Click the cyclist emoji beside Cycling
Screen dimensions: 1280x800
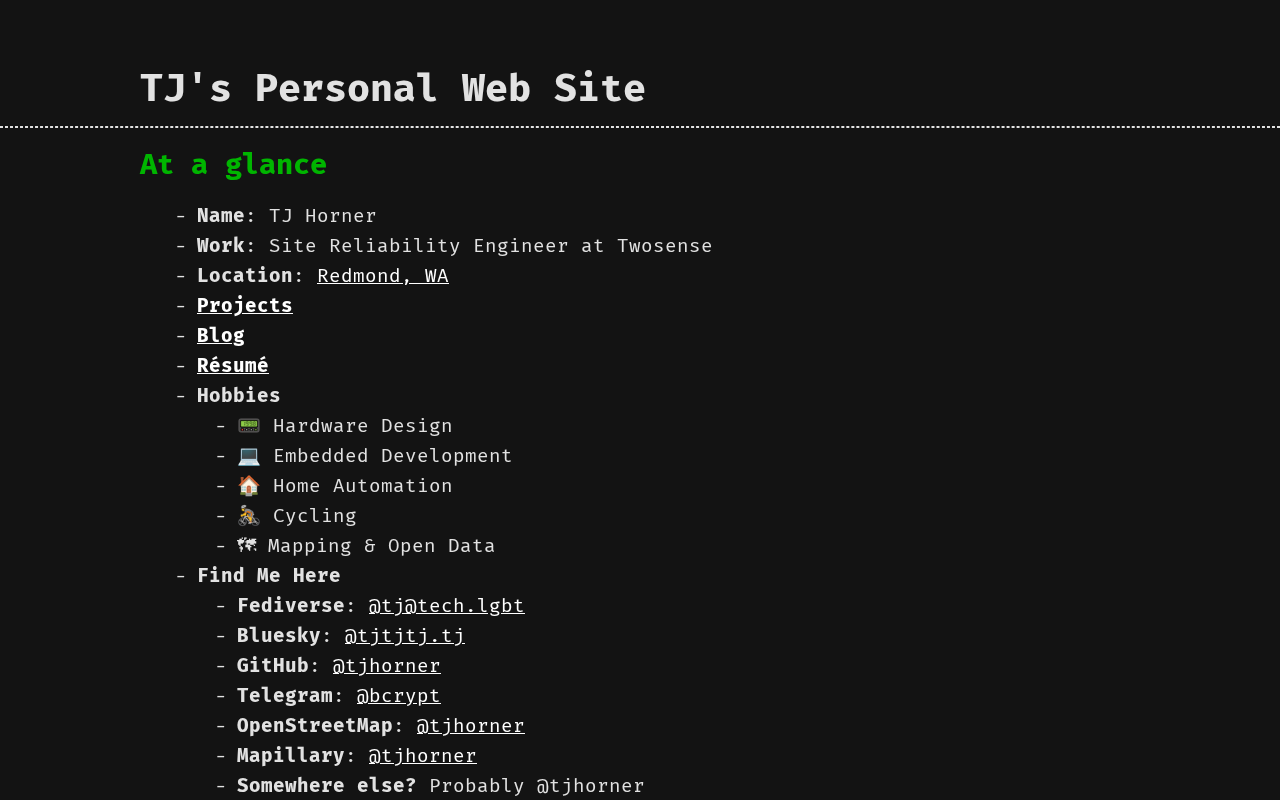coord(248,516)
